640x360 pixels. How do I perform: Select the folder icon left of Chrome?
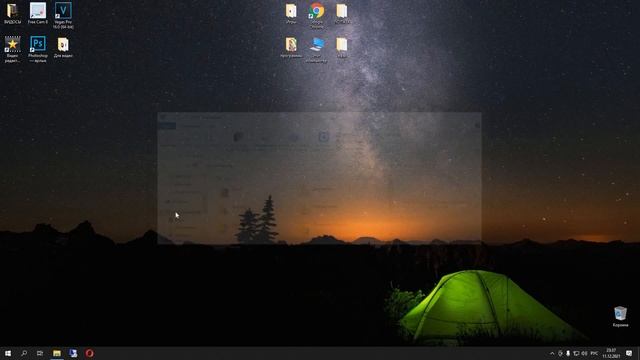coord(291,13)
